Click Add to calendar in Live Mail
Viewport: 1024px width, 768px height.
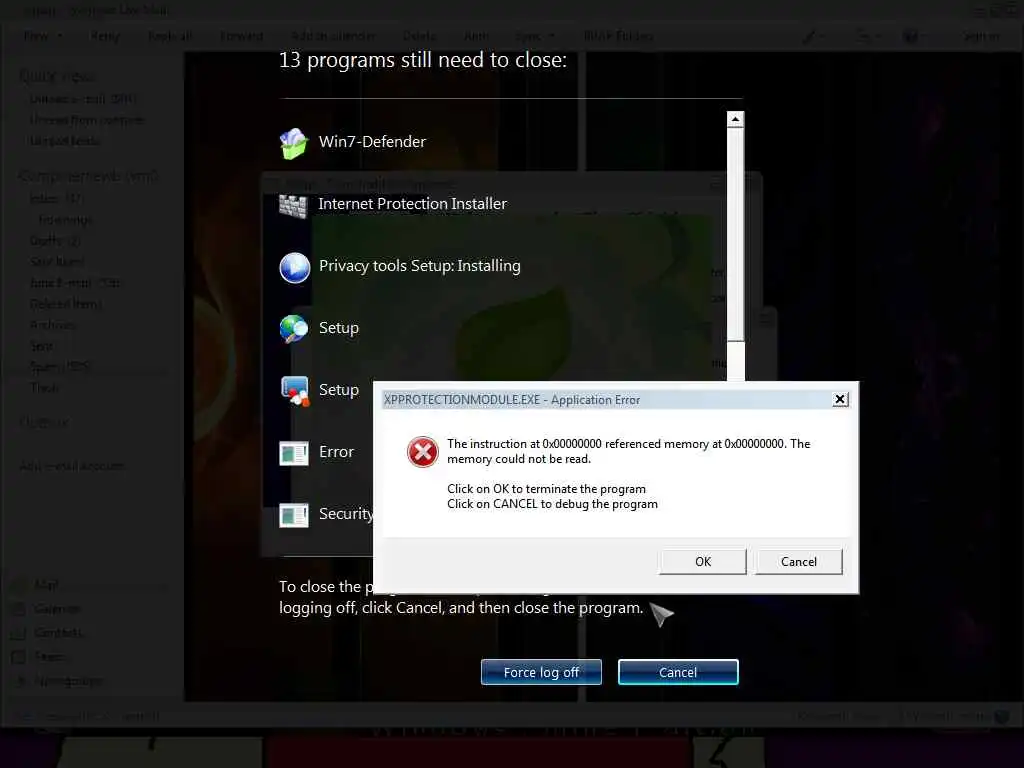[333, 36]
